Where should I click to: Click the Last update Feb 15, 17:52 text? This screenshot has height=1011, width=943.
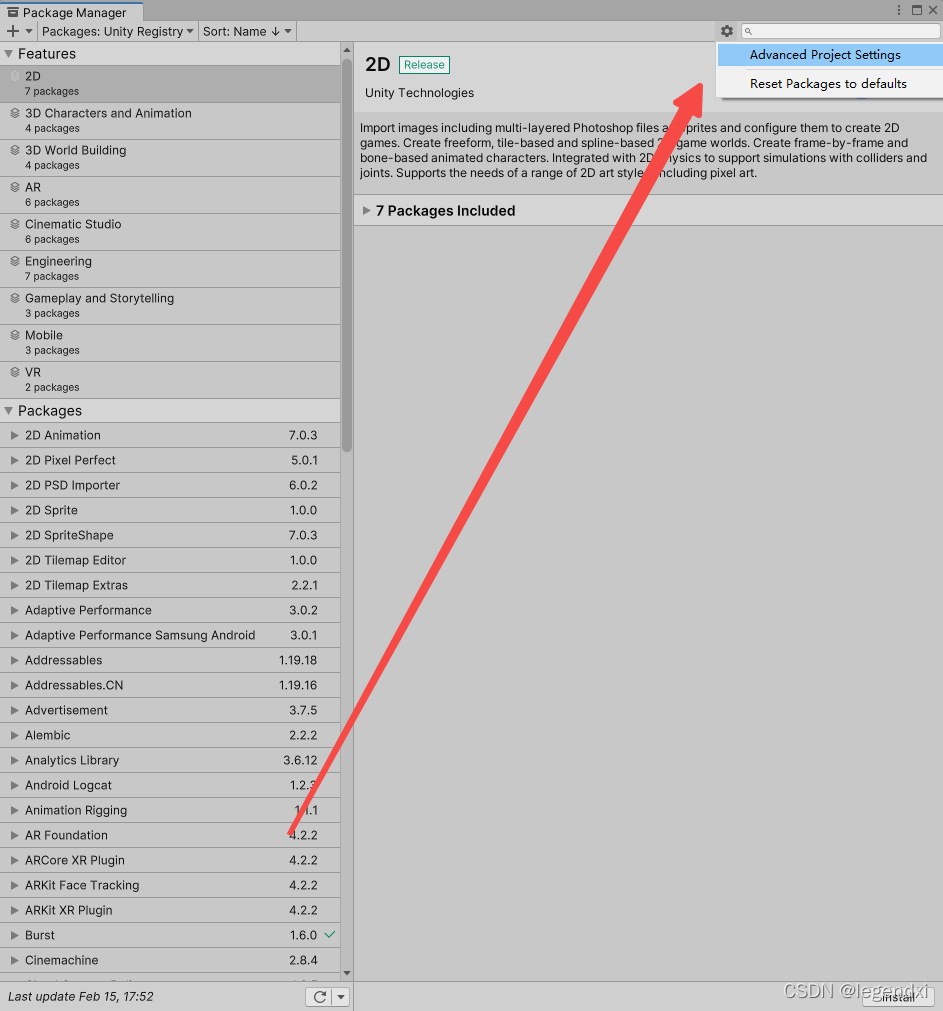pos(81,997)
